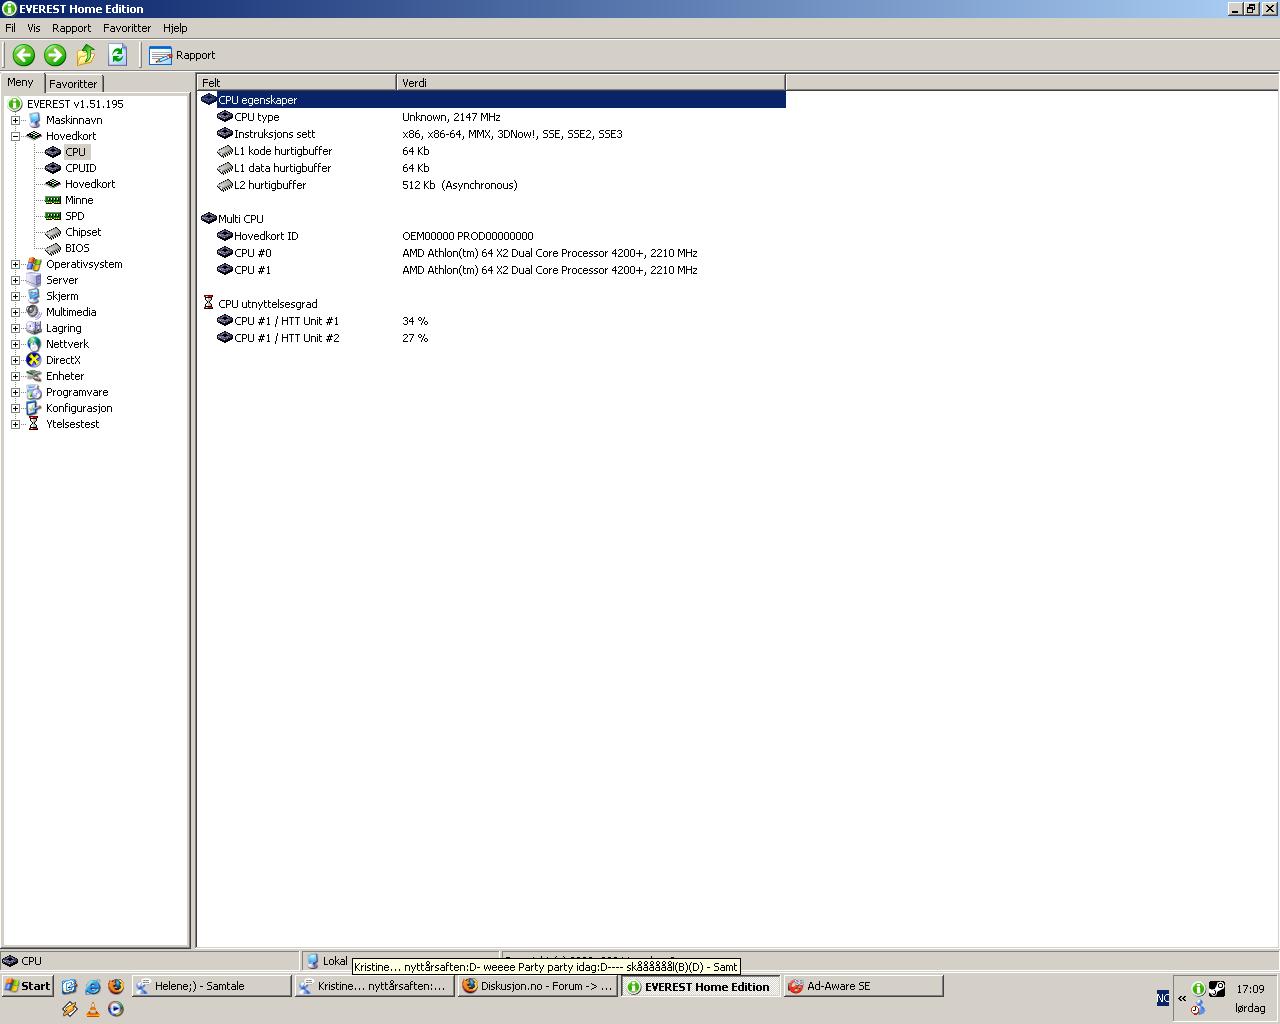This screenshot has height=1024, width=1280.
Task: Click the Operativsystem Windows flag icon
Action: point(34,264)
